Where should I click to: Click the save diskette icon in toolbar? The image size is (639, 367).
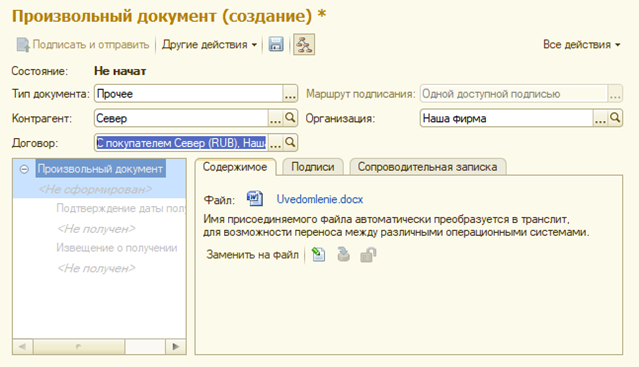(276, 44)
